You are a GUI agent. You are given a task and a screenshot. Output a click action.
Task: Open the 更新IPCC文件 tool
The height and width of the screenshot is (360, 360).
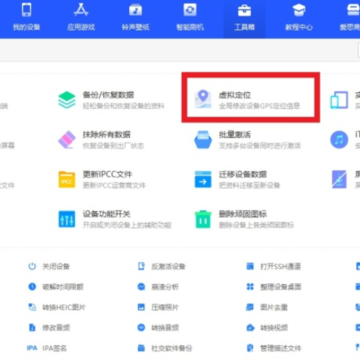click(102, 179)
